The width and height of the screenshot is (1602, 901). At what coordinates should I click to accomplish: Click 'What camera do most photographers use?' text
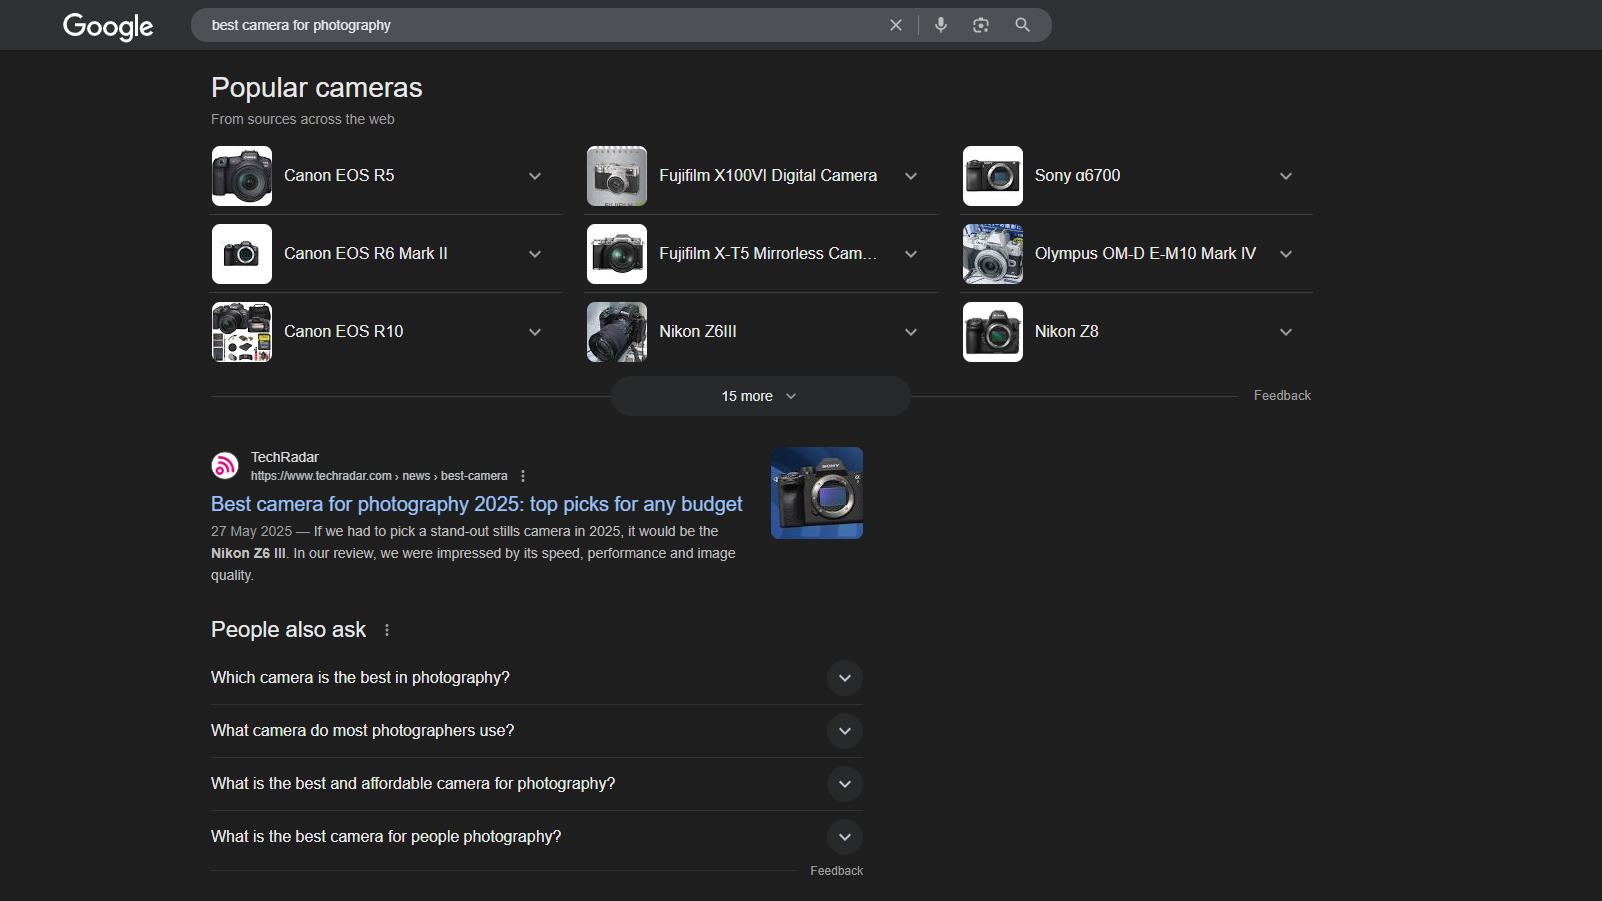(363, 731)
